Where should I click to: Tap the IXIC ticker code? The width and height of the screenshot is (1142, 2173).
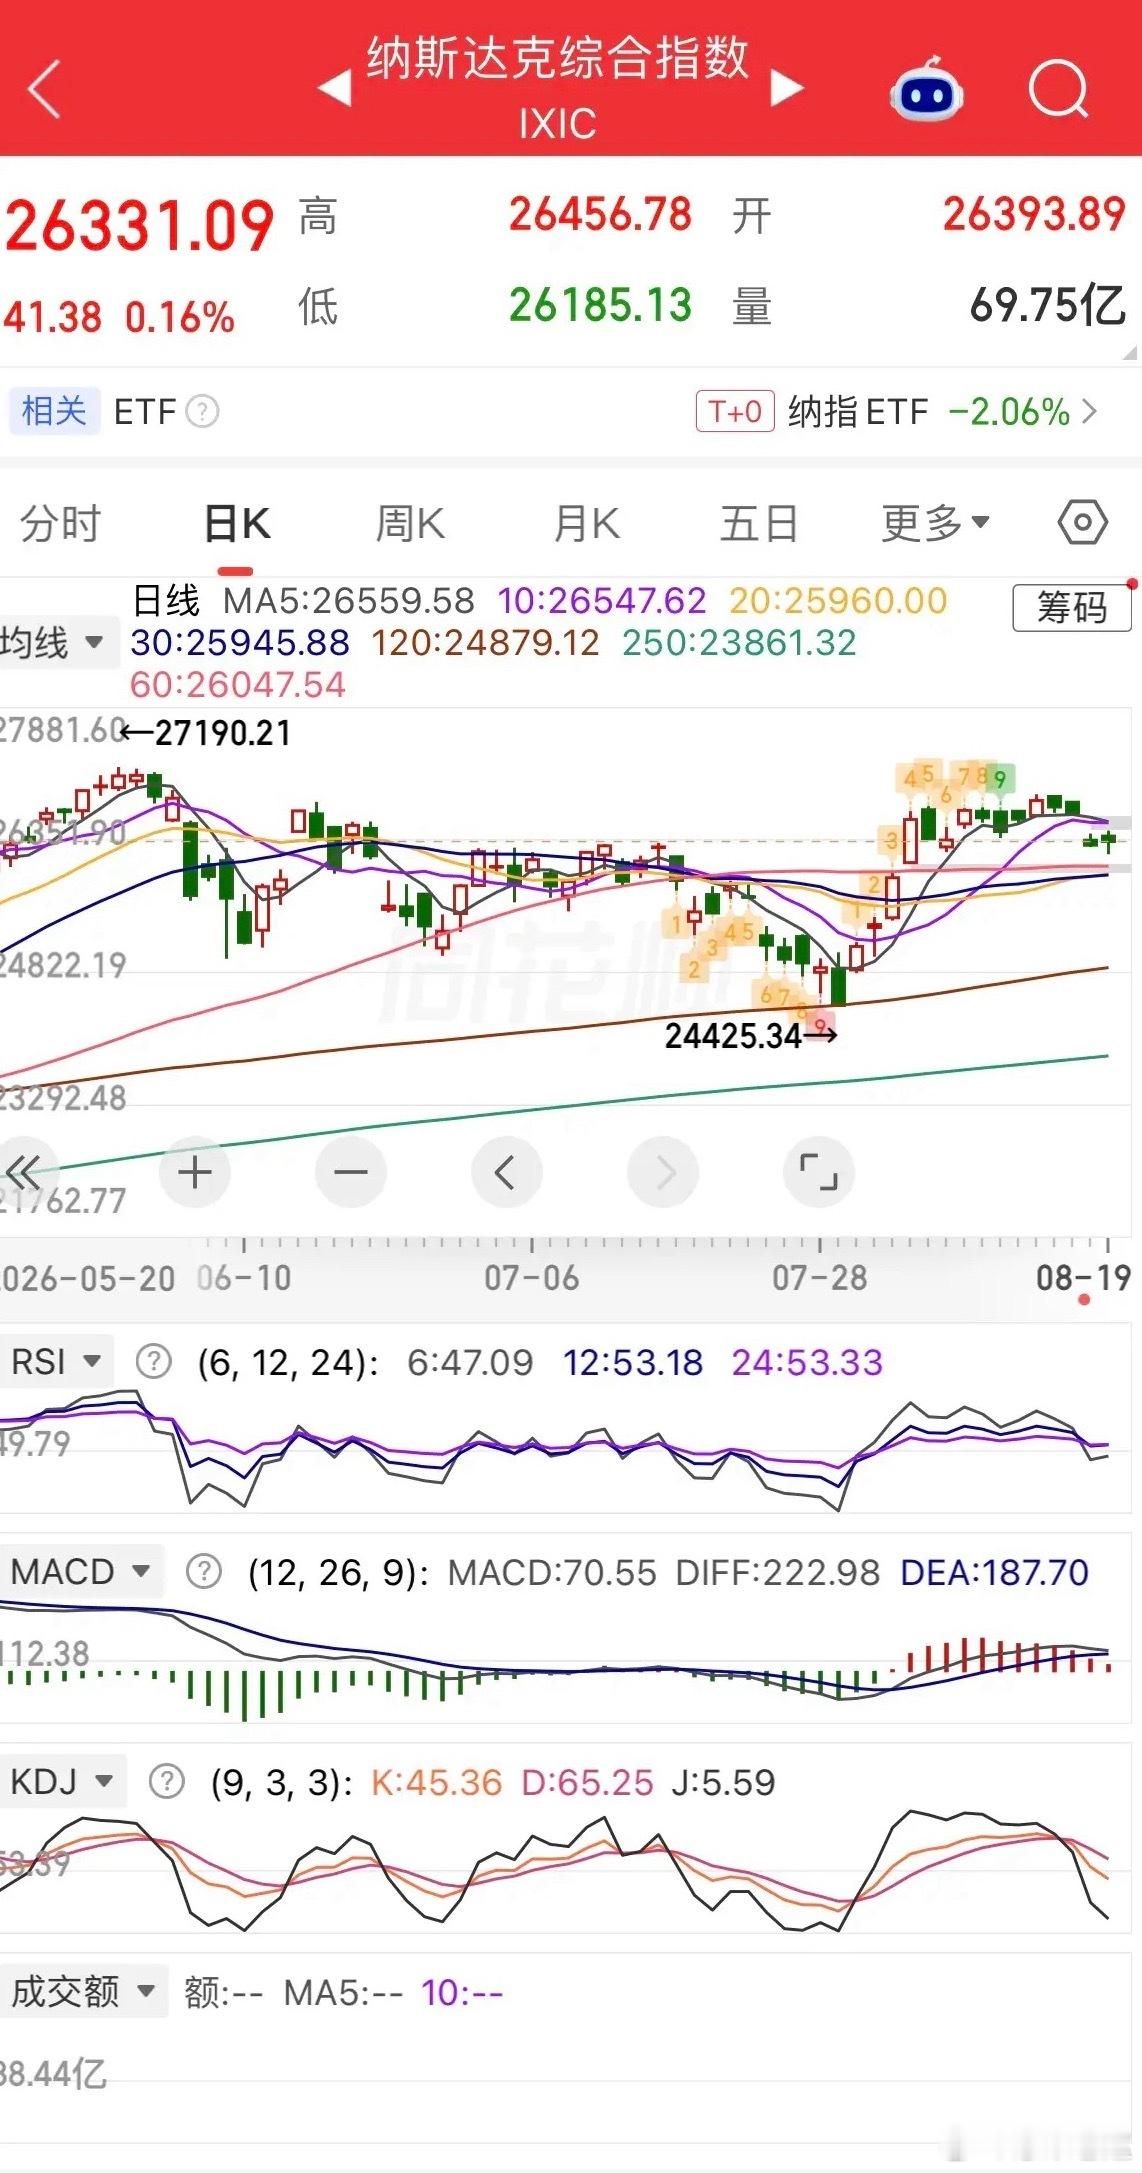click(557, 124)
